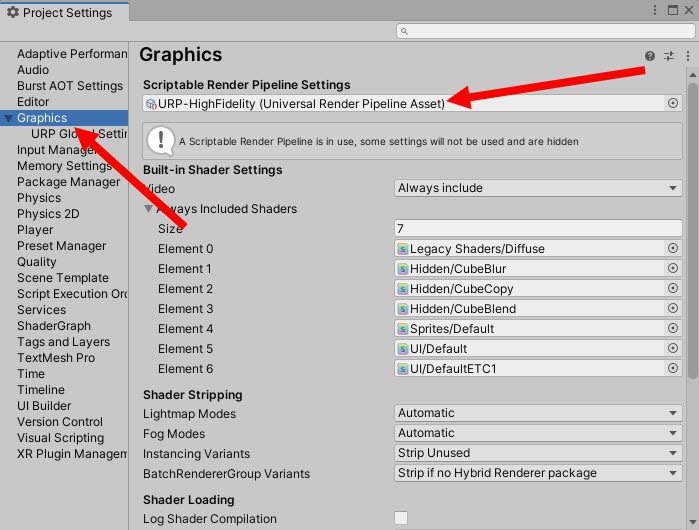
Task: Open Visual Scripting category
Action: click(x=60, y=438)
